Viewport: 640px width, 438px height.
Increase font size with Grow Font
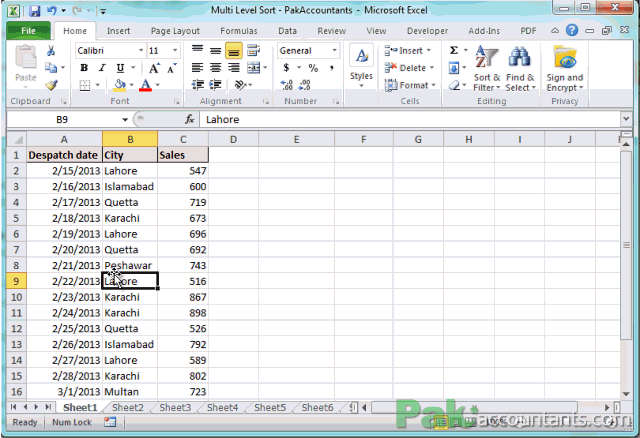click(154, 68)
